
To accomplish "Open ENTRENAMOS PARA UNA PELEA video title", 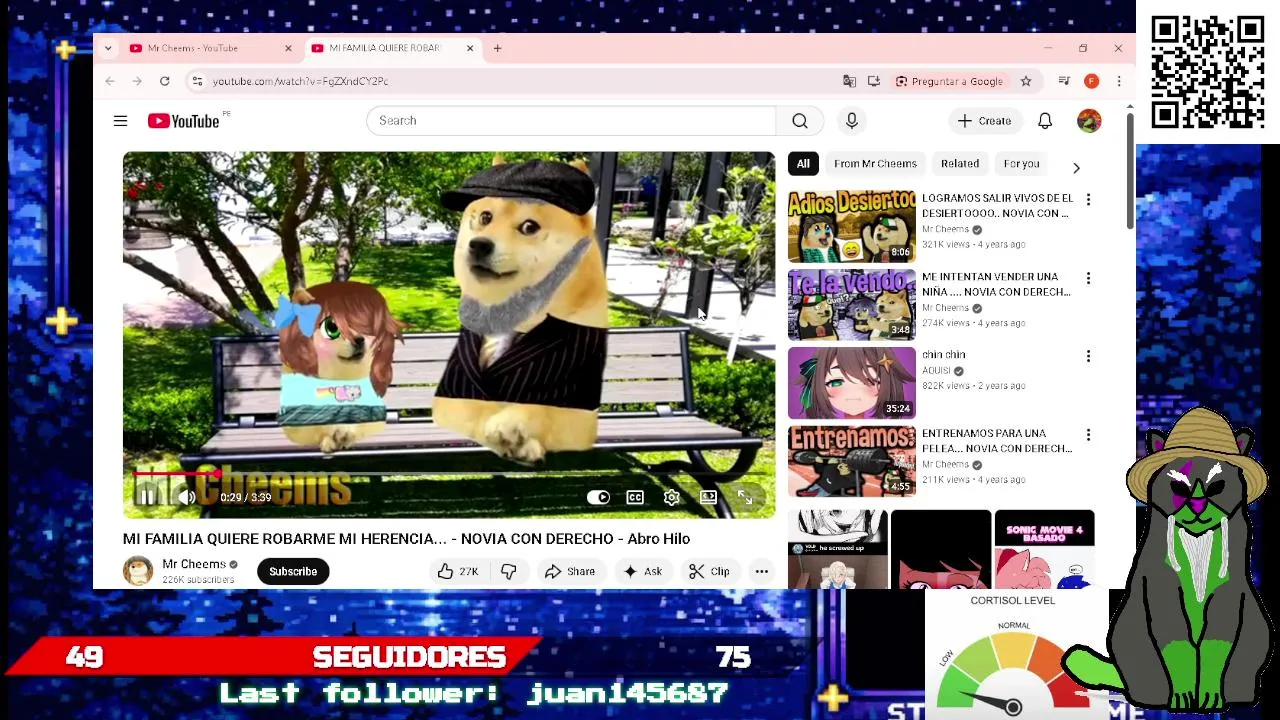I will [997, 441].
